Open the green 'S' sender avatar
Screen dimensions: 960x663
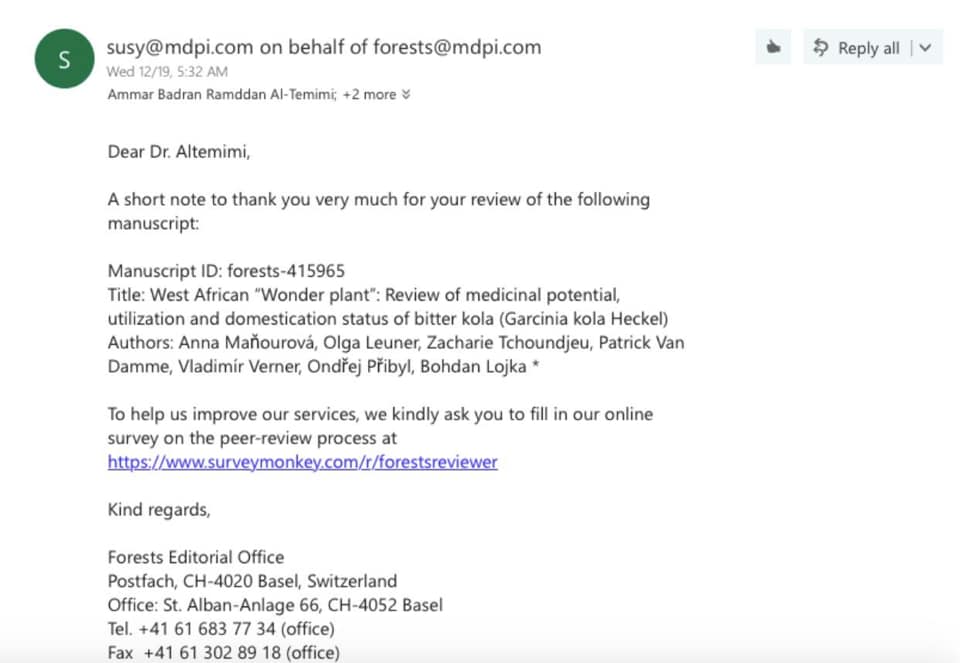click(x=64, y=59)
